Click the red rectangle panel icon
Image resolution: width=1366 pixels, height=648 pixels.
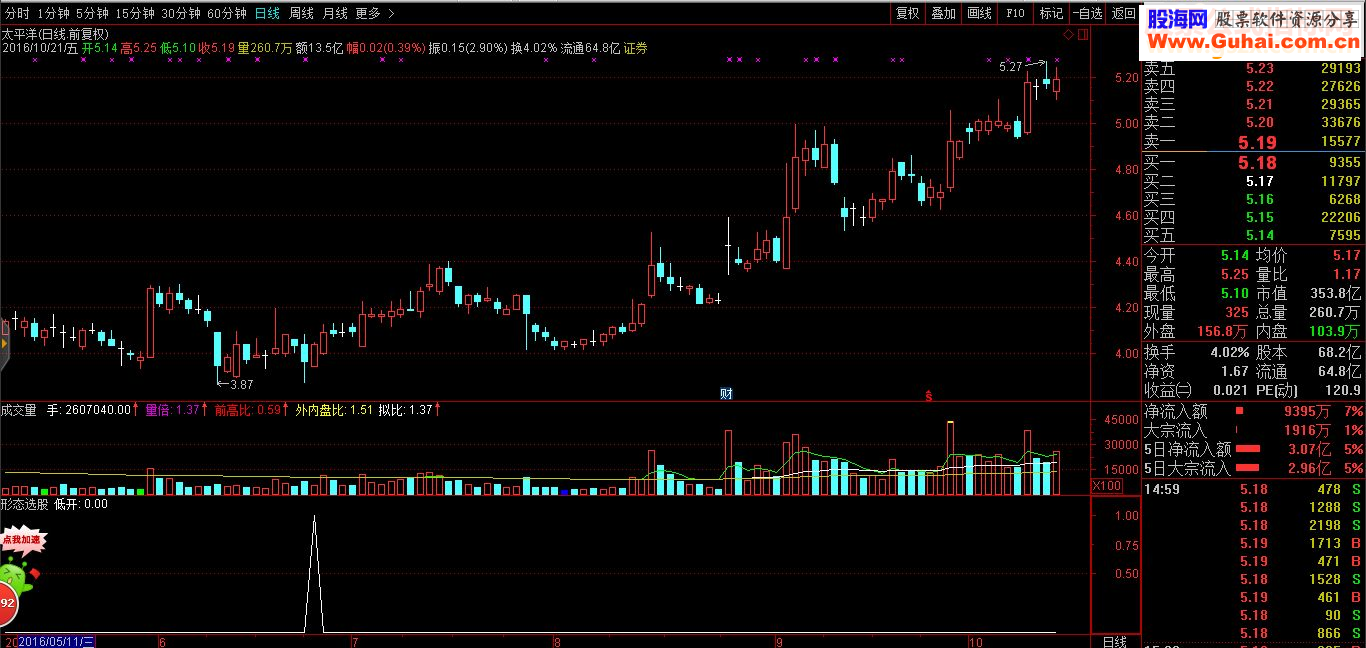tap(1081, 36)
